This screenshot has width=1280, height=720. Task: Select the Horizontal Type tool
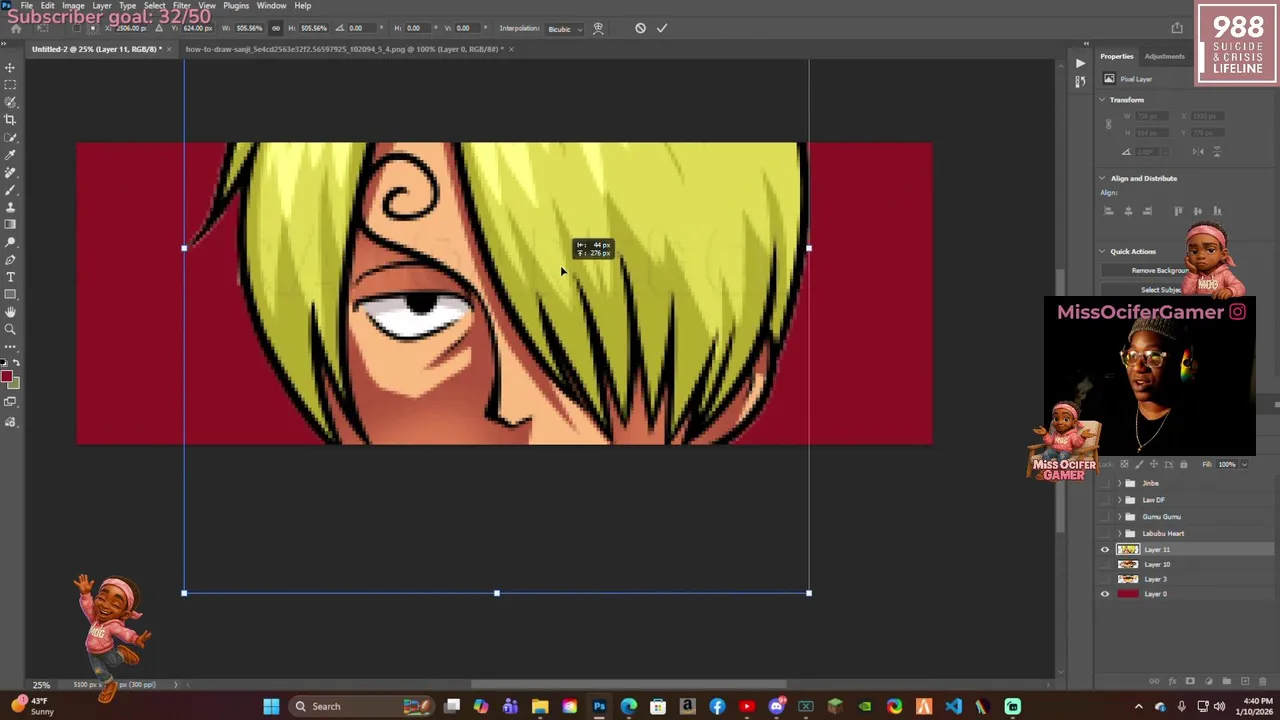click(10, 277)
